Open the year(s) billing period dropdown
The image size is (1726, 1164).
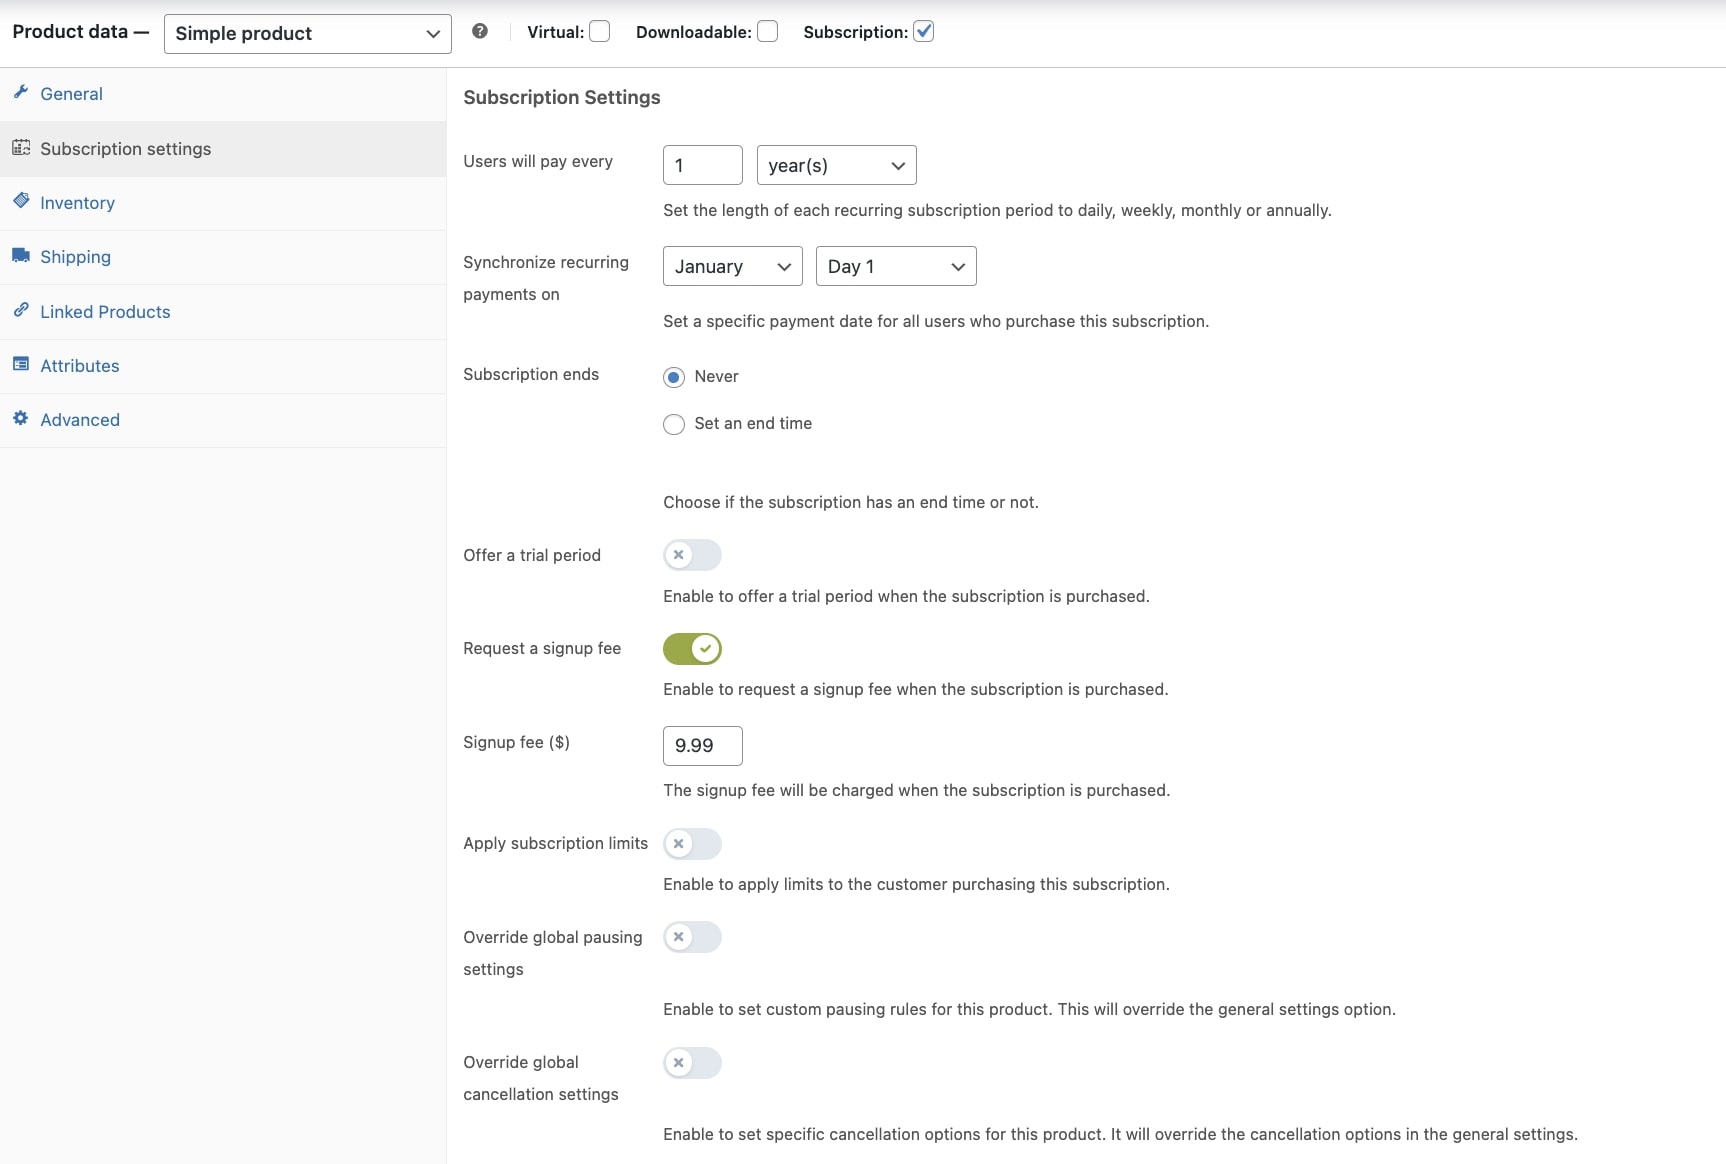(836, 166)
